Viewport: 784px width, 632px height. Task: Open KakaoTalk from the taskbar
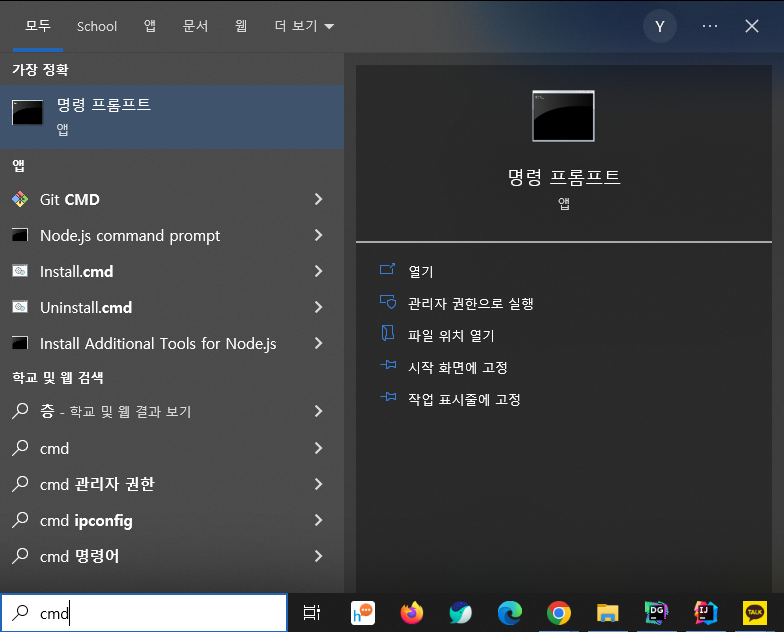tap(754, 612)
